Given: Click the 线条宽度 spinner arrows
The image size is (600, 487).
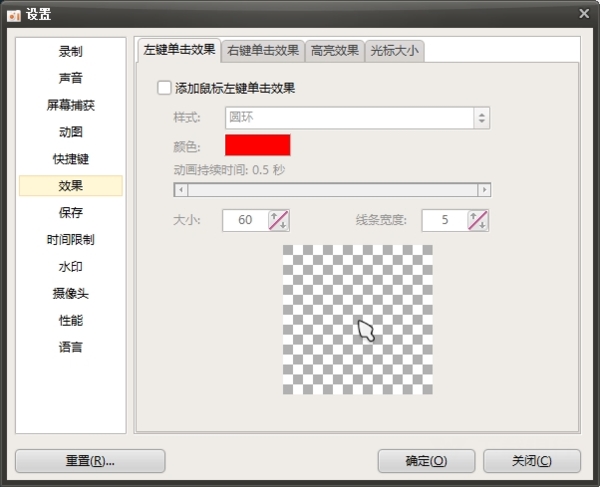Looking at the screenshot, I should (x=478, y=220).
